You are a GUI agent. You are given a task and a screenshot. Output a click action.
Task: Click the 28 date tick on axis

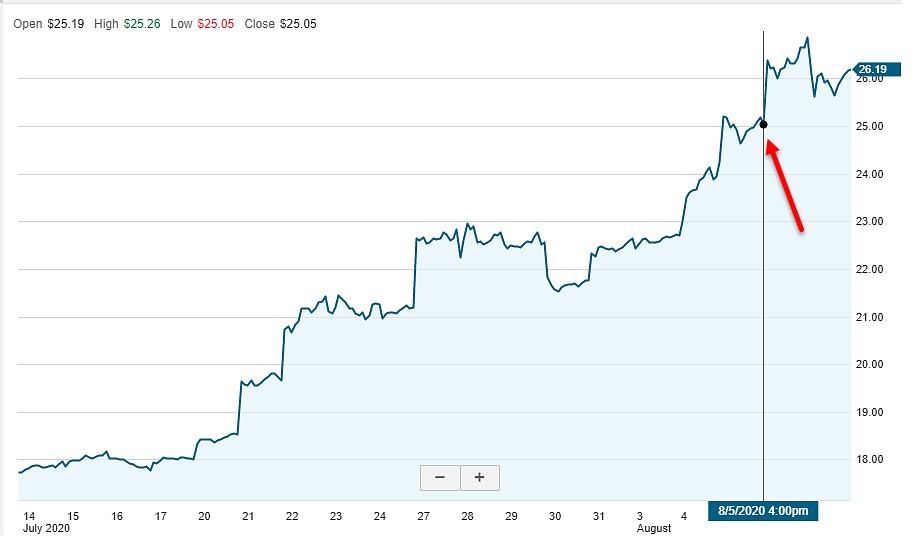coord(467,516)
